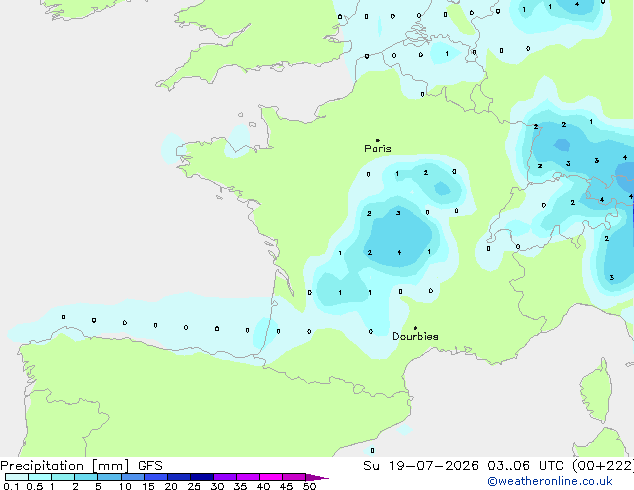This screenshot has width=634, height=490.
Task: Click legend scale label '0.1'
Action: click(x=11, y=486)
